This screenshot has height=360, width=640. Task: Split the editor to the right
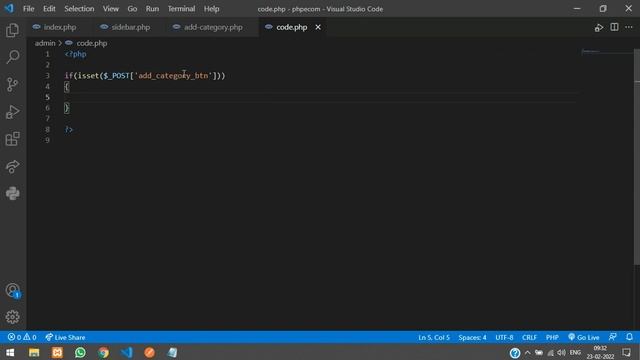click(x=614, y=27)
